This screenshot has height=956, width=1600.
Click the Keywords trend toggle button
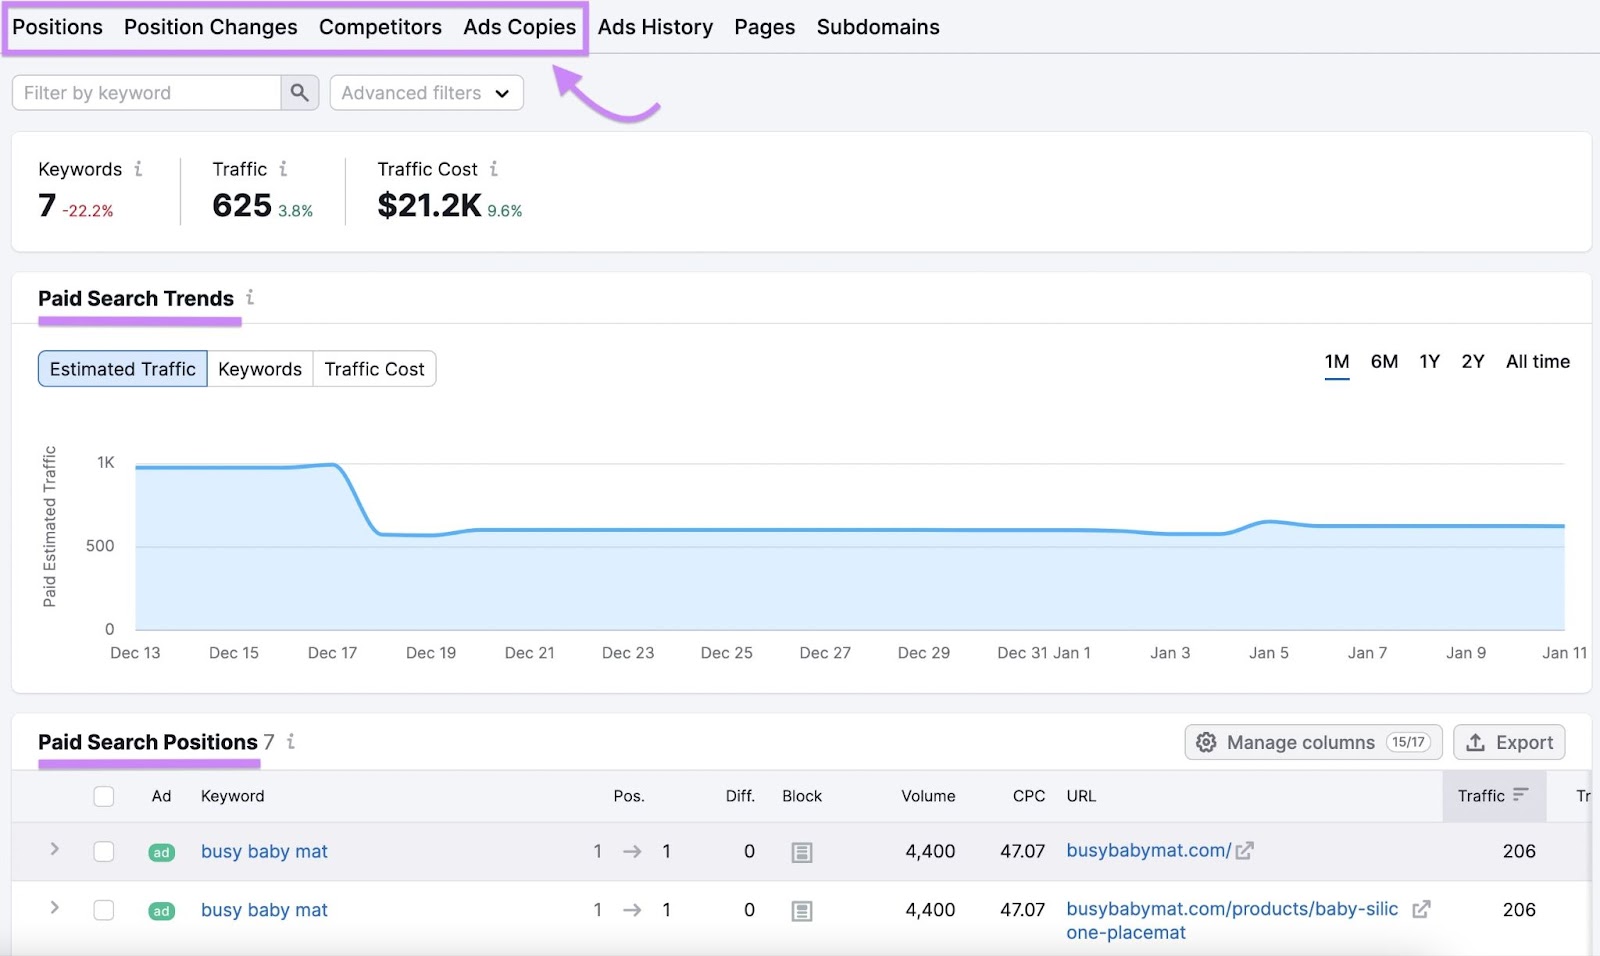[x=259, y=368]
